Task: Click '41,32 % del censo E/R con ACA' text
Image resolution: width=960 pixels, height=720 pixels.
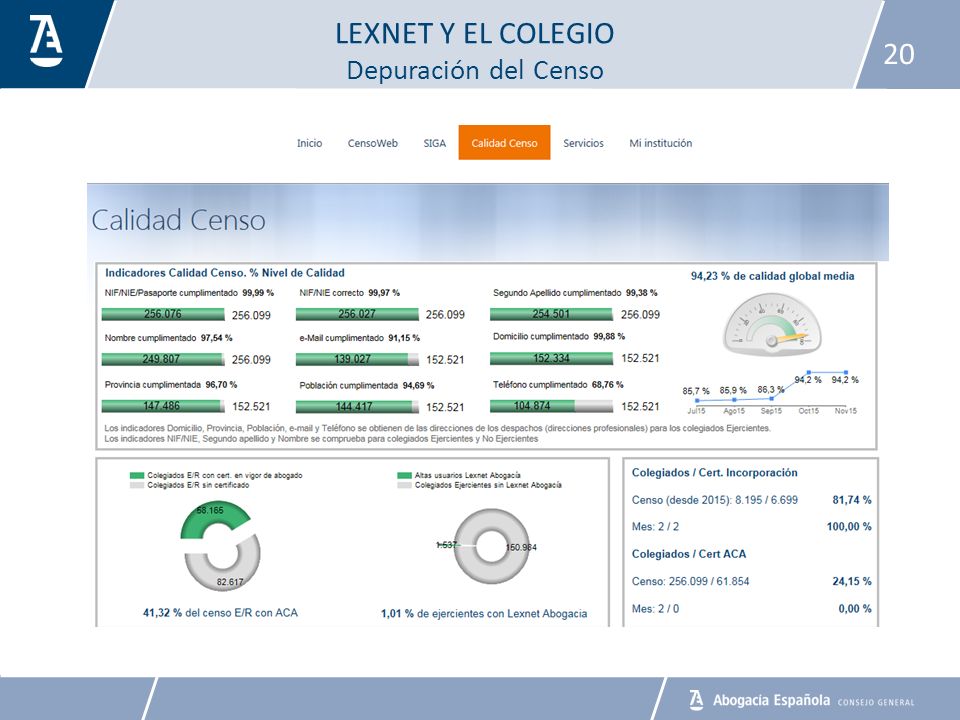Action: click(x=220, y=613)
